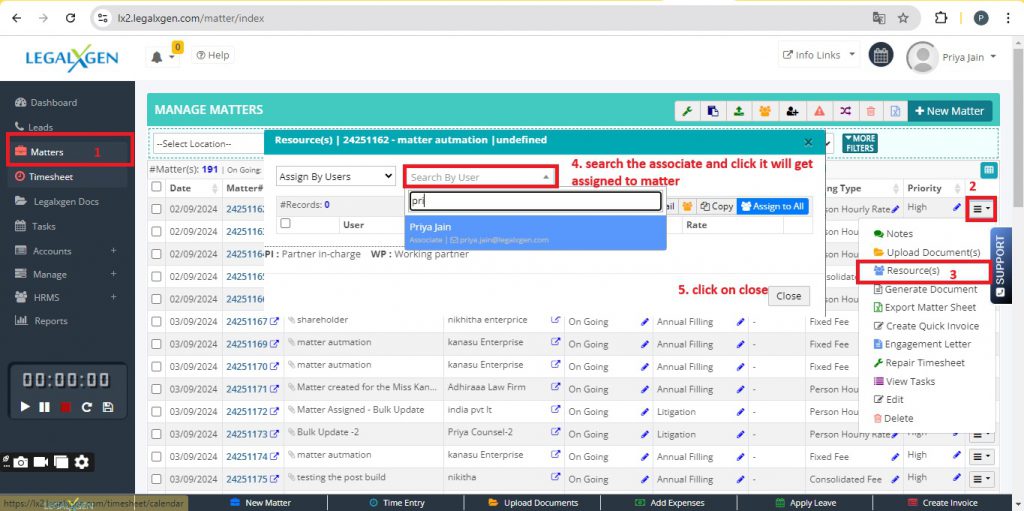Viewport: 1024px width, 511px height.
Task: Start the timer with the play button
Action: pos(26,407)
